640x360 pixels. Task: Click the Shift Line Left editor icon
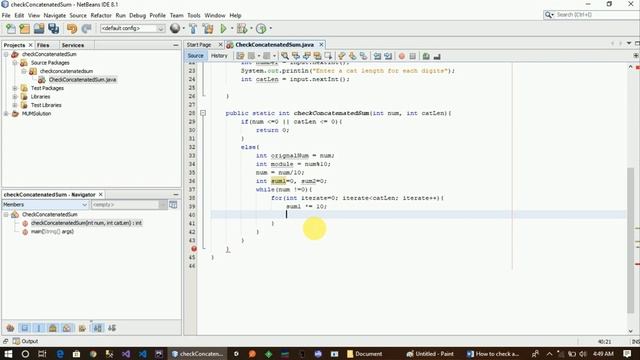tap(377, 56)
